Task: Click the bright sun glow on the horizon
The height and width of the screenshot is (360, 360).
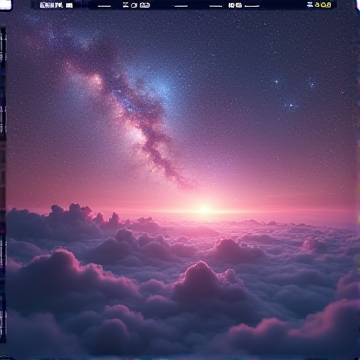Action: click(204, 209)
